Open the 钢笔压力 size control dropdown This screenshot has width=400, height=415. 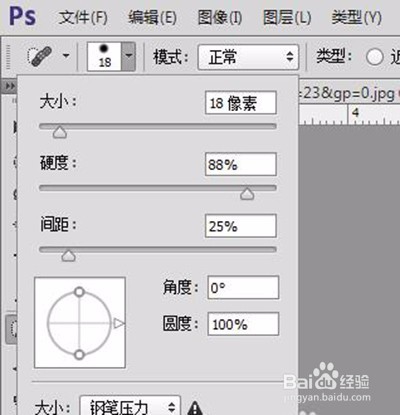pyautogui.click(x=130, y=406)
